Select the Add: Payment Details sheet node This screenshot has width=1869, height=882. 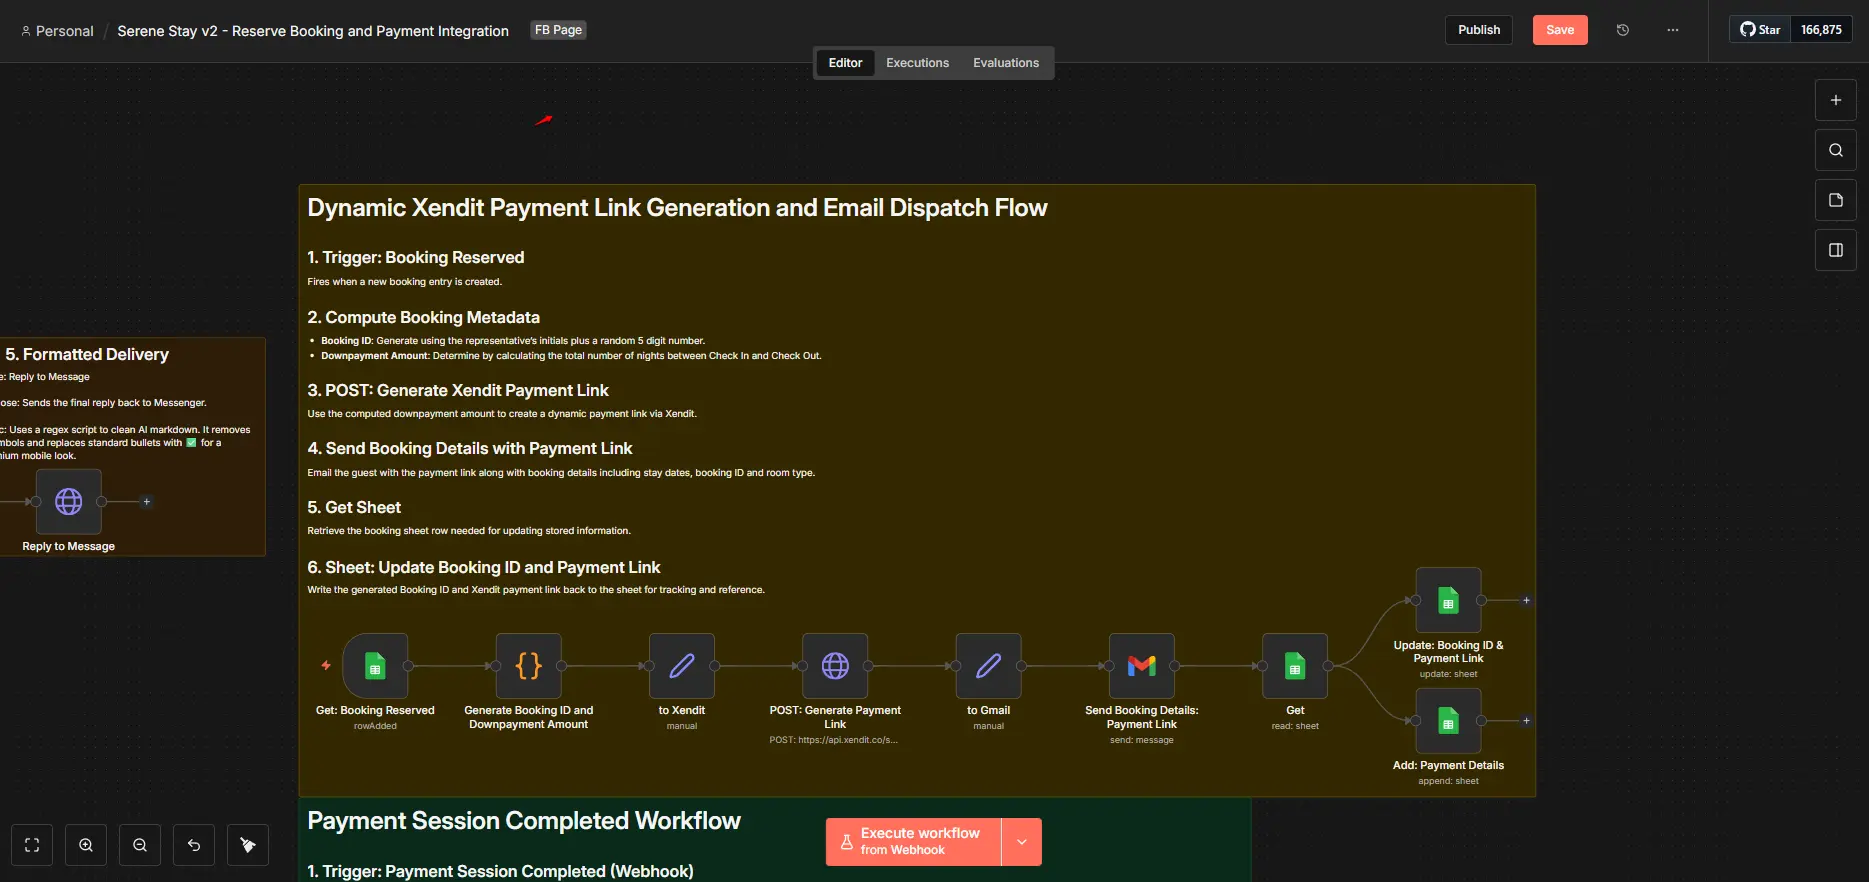pyautogui.click(x=1448, y=721)
